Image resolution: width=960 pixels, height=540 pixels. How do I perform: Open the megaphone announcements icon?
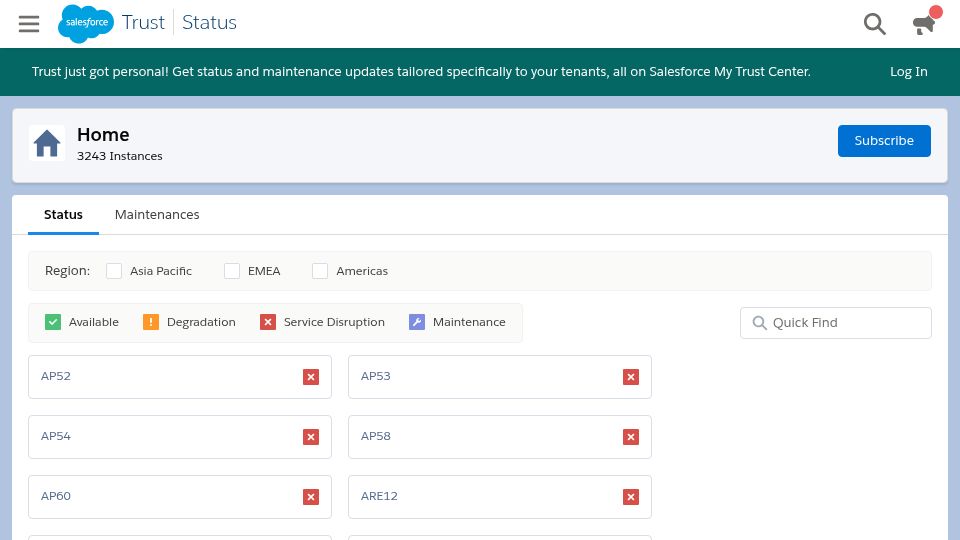point(924,24)
